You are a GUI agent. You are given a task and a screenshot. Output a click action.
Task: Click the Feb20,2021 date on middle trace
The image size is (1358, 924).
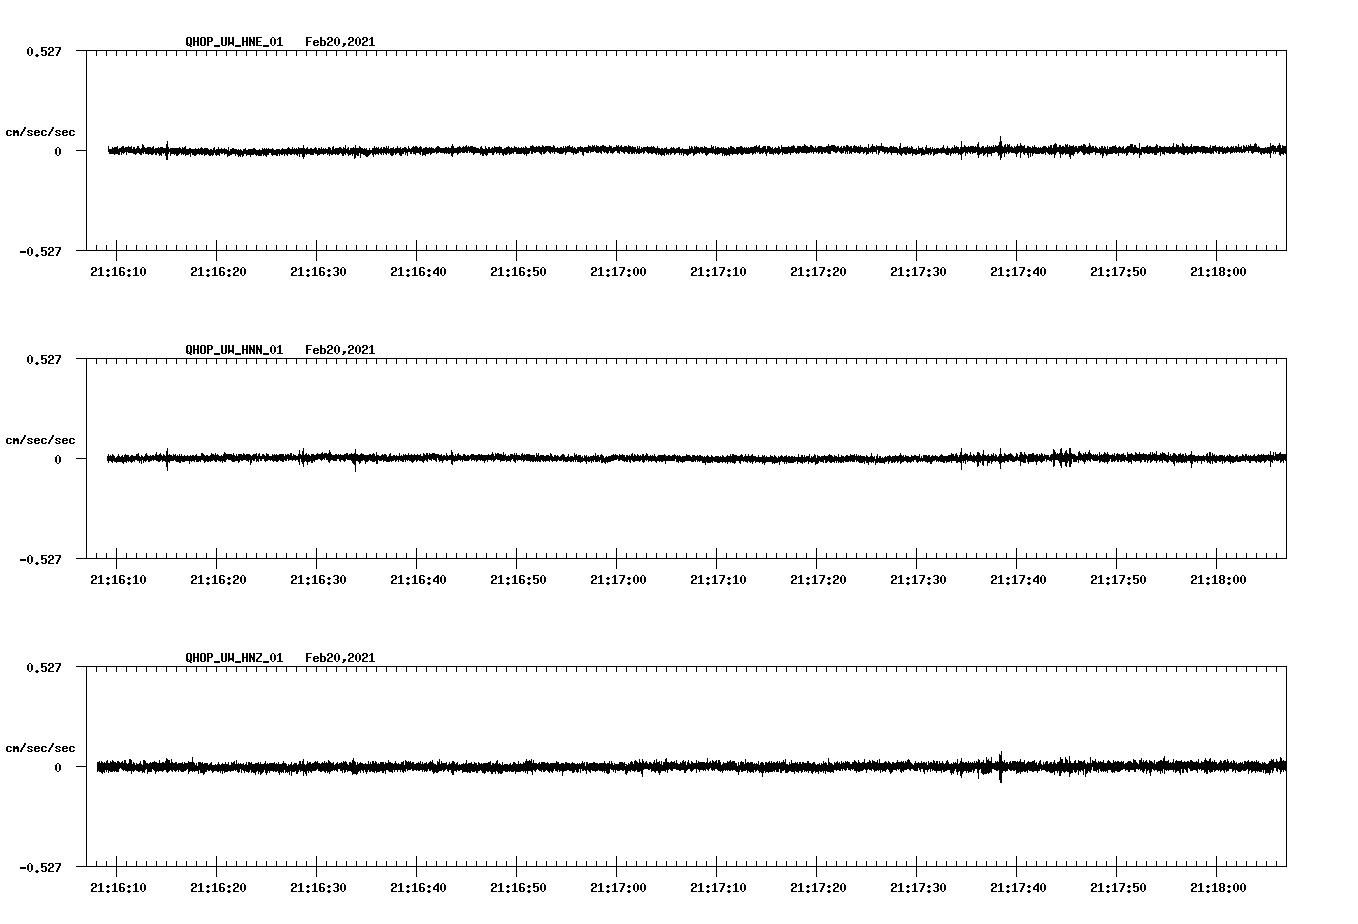click(x=340, y=349)
